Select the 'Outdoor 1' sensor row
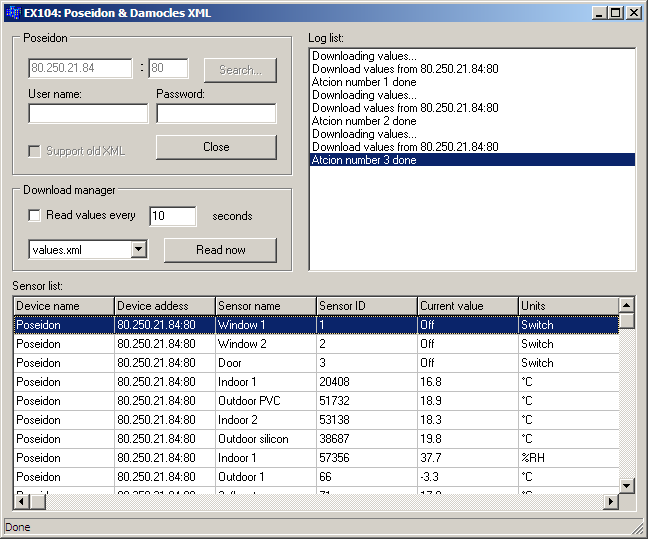 click(316, 477)
